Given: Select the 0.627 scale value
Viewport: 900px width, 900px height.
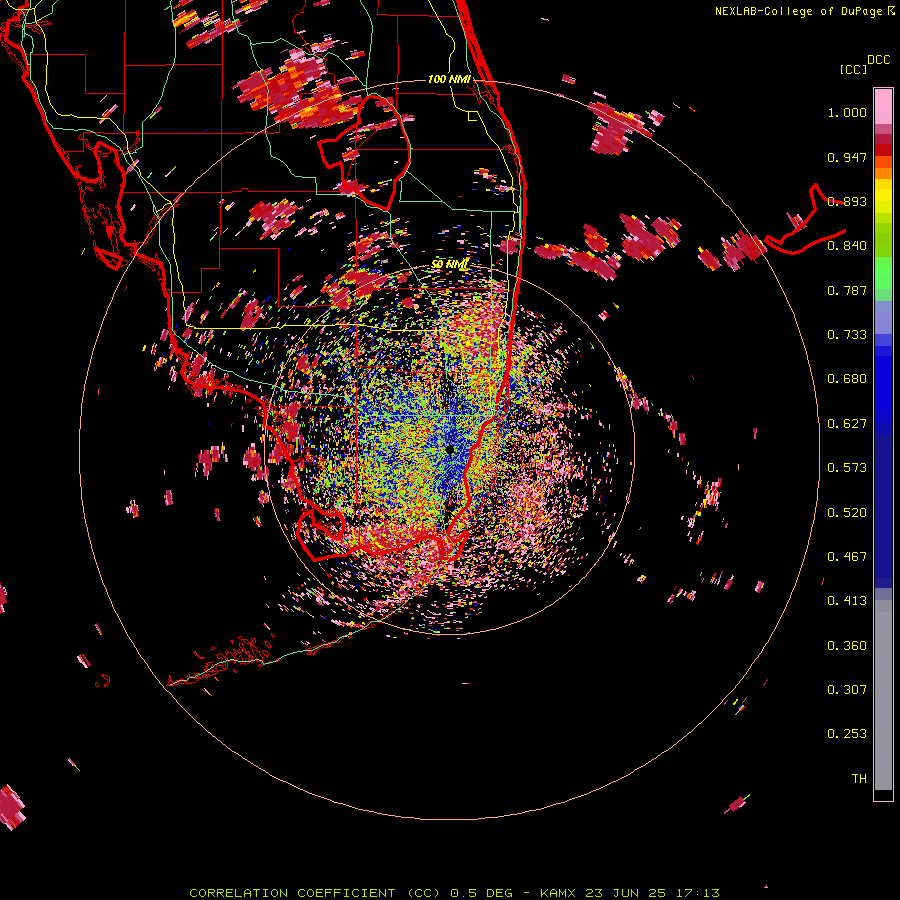Looking at the screenshot, I should 847,424.
